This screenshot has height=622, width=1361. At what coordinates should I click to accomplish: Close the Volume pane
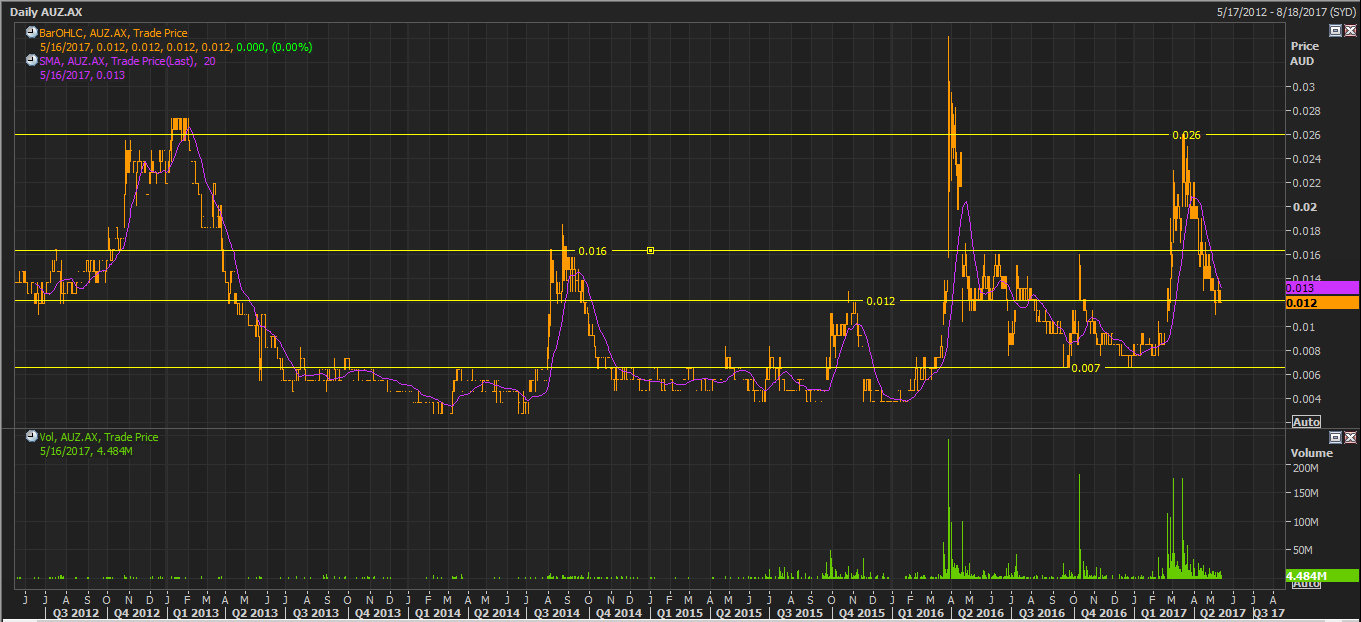tap(1350, 438)
